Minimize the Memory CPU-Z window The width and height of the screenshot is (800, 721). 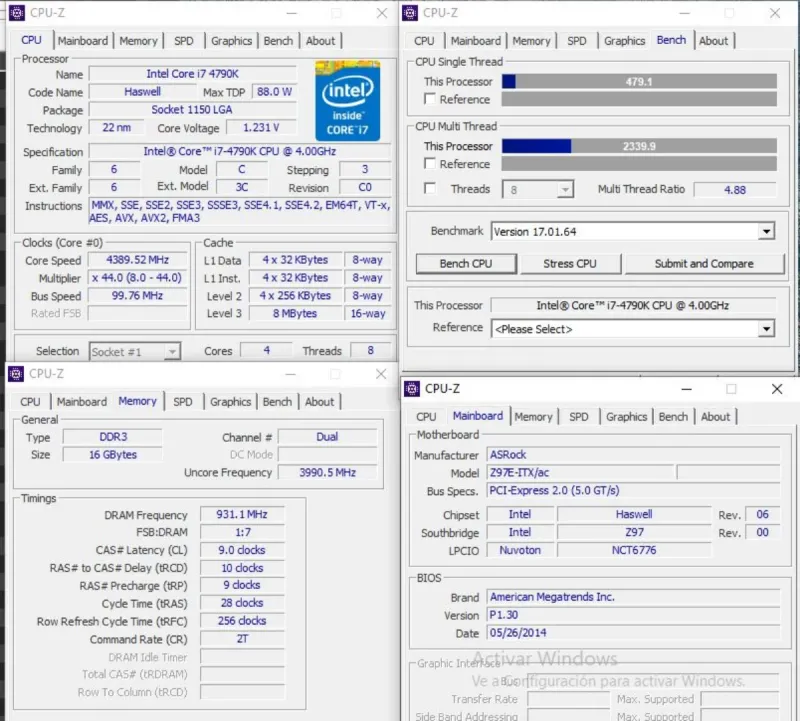pyautogui.click(x=291, y=374)
